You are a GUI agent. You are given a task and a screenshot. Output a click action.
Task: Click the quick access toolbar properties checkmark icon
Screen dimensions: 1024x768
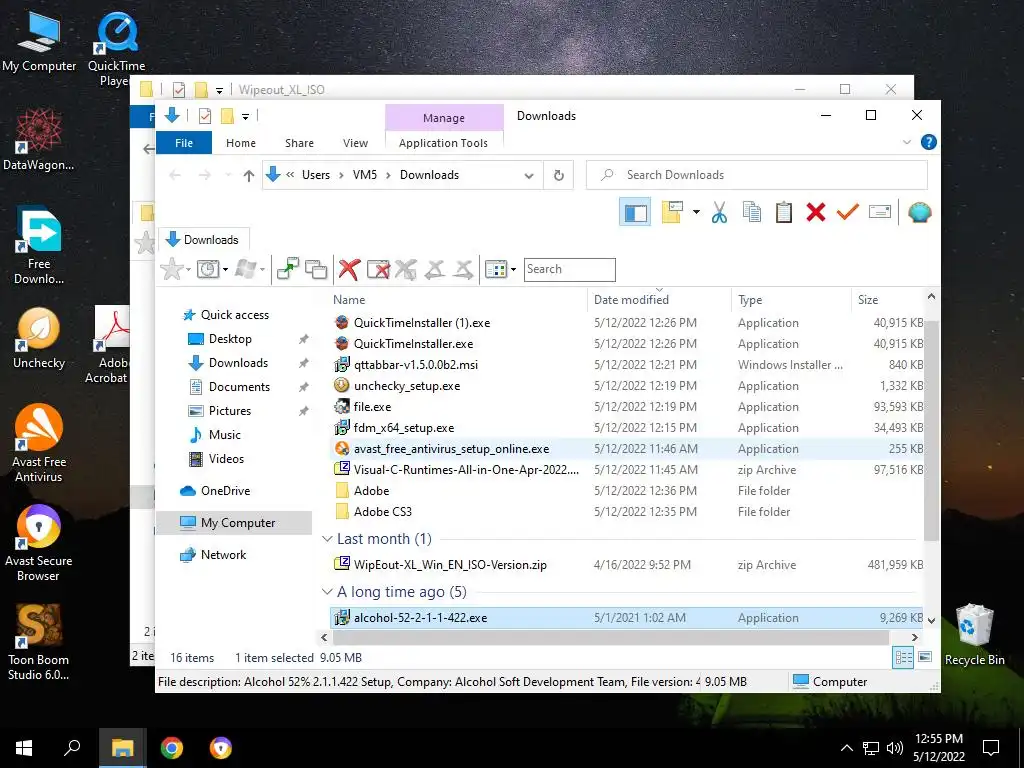point(204,116)
